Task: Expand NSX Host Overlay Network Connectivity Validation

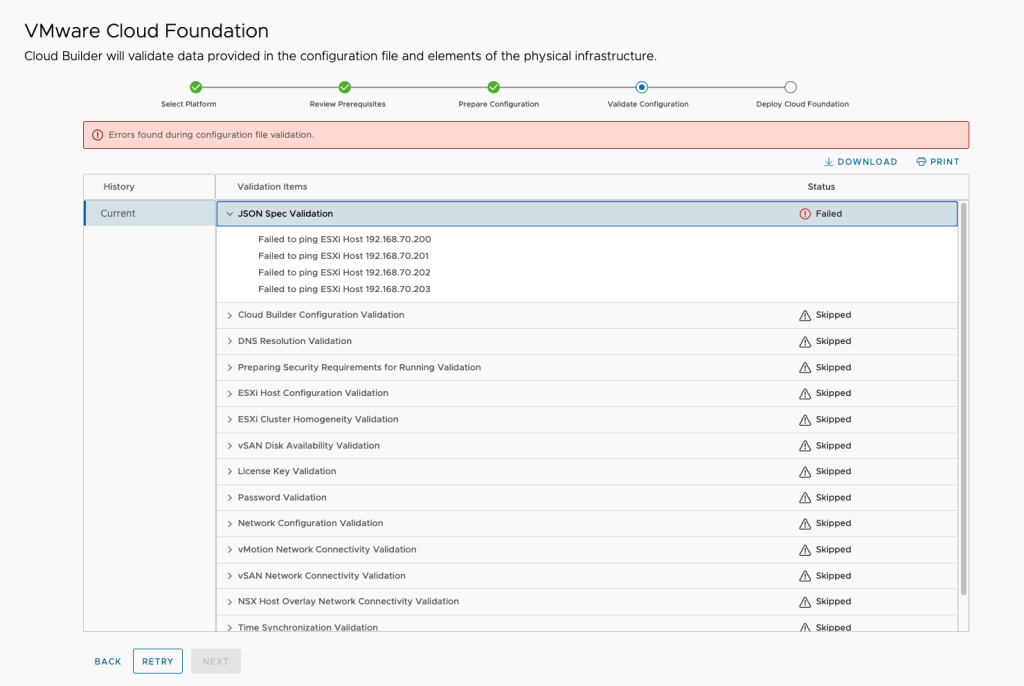Action: [x=229, y=602]
